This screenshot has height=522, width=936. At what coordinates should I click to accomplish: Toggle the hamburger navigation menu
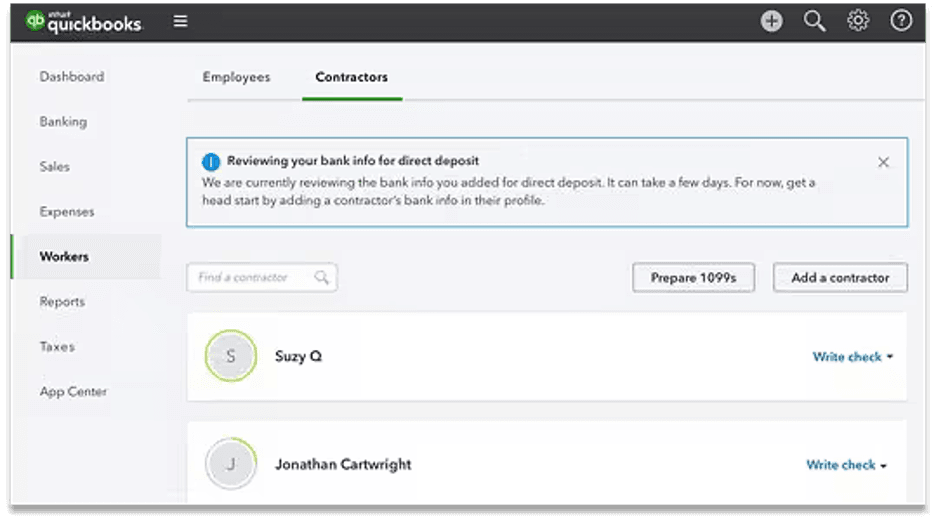pyautogui.click(x=180, y=21)
